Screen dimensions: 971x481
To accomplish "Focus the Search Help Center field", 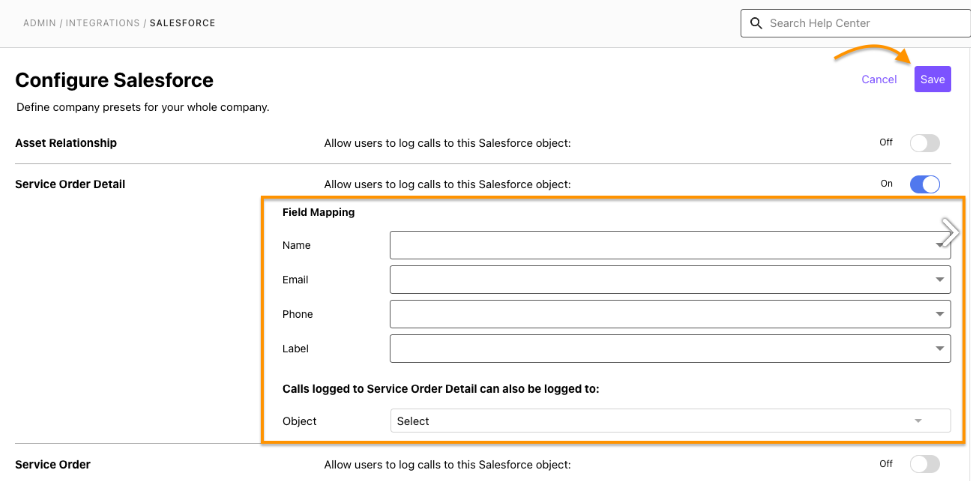I will 855,24.
